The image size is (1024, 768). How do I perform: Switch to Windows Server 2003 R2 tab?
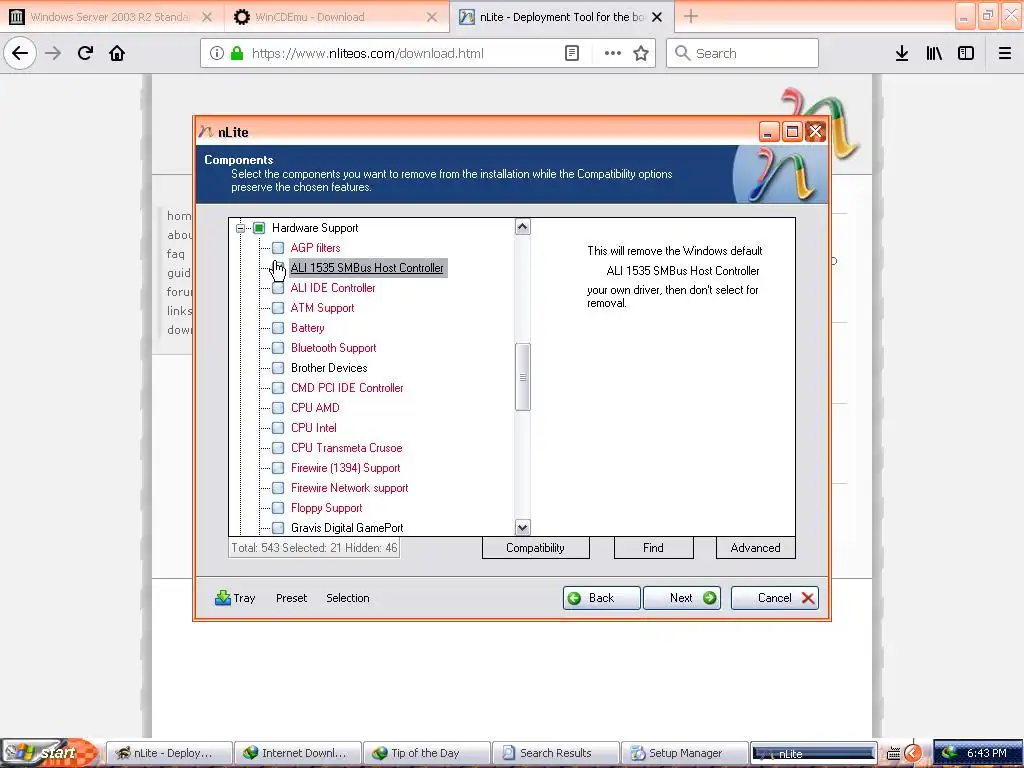click(x=109, y=17)
